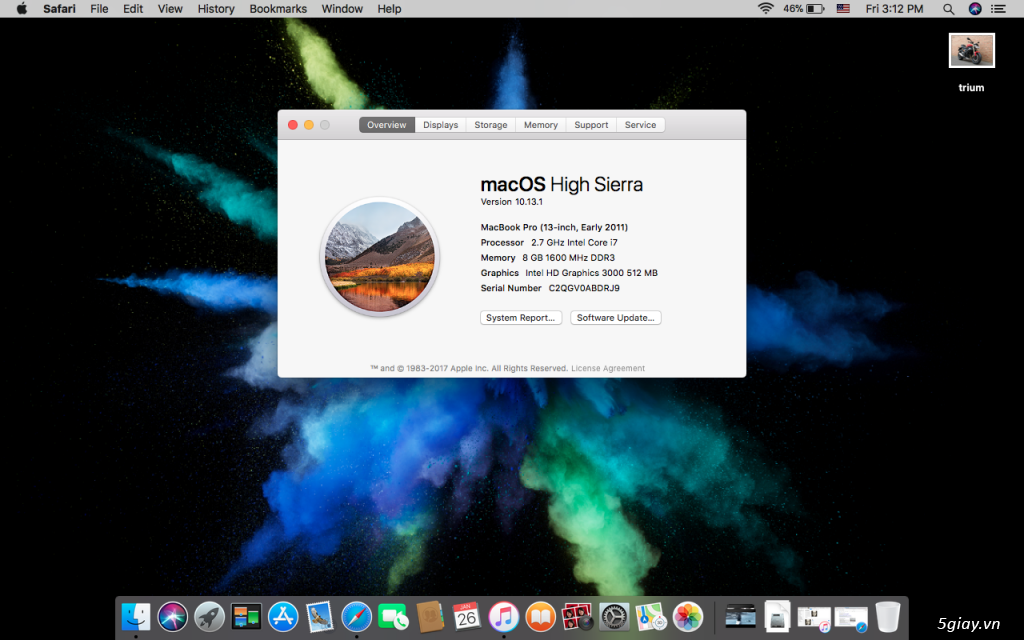Open Photo Booth from the Dock
This screenshot has width=1024, height=640.
coord(577,616)
